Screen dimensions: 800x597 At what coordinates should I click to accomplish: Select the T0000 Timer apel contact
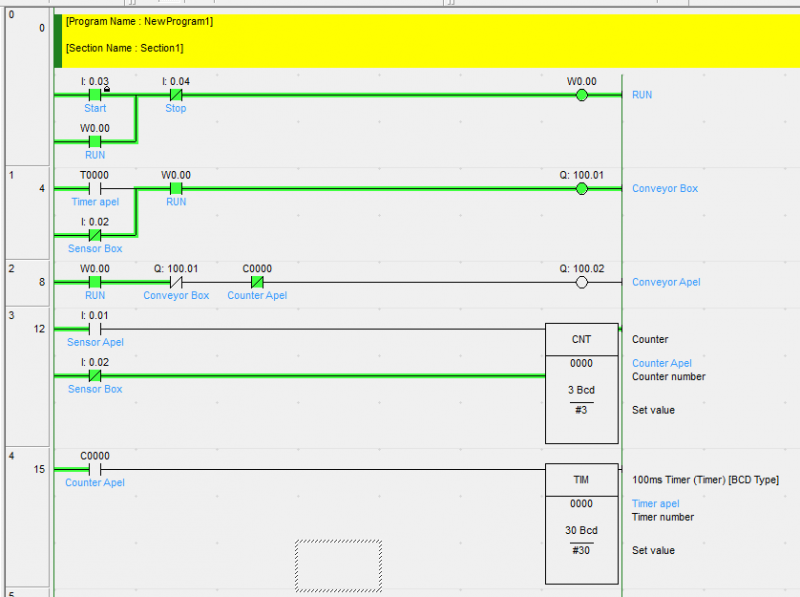pos(95,189)
